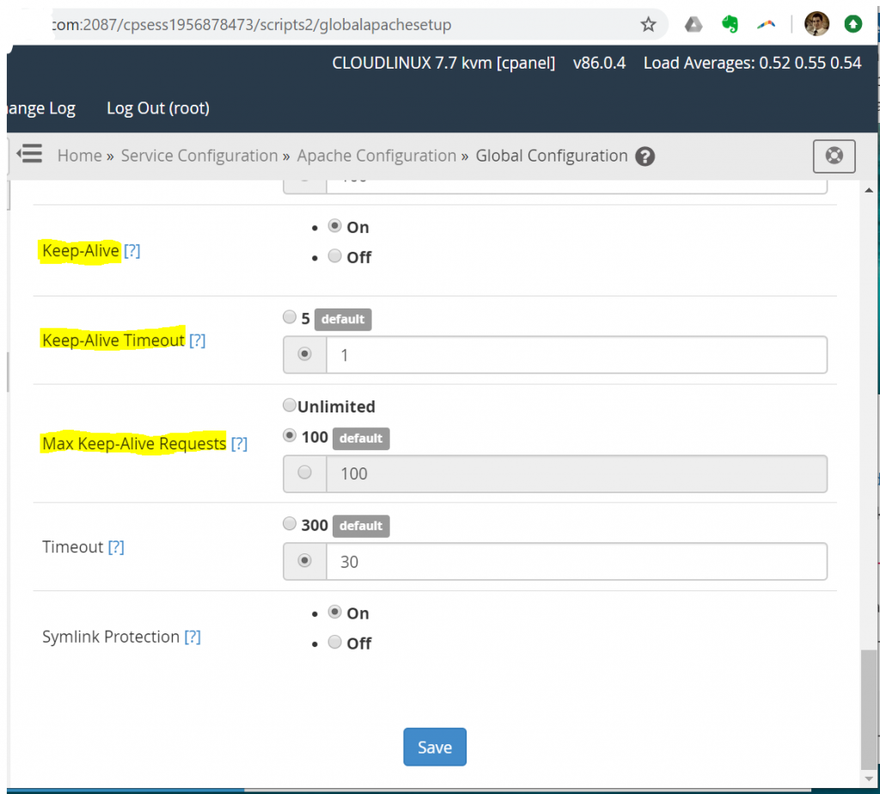Select the default 5 Keep-Alive Timeout
Viewport: 880px width, 794px height.
click(290, 318)
